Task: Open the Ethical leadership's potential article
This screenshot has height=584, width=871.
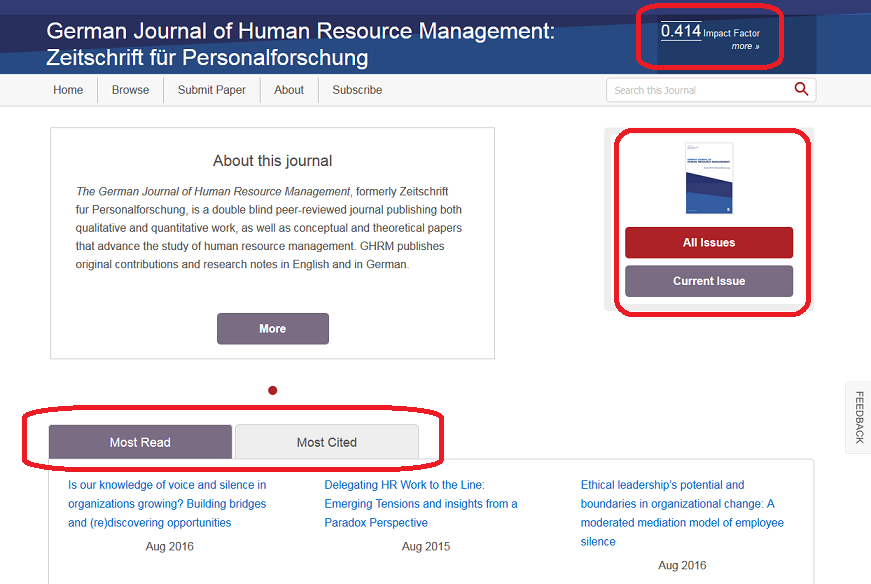Action: pos(682,513)
